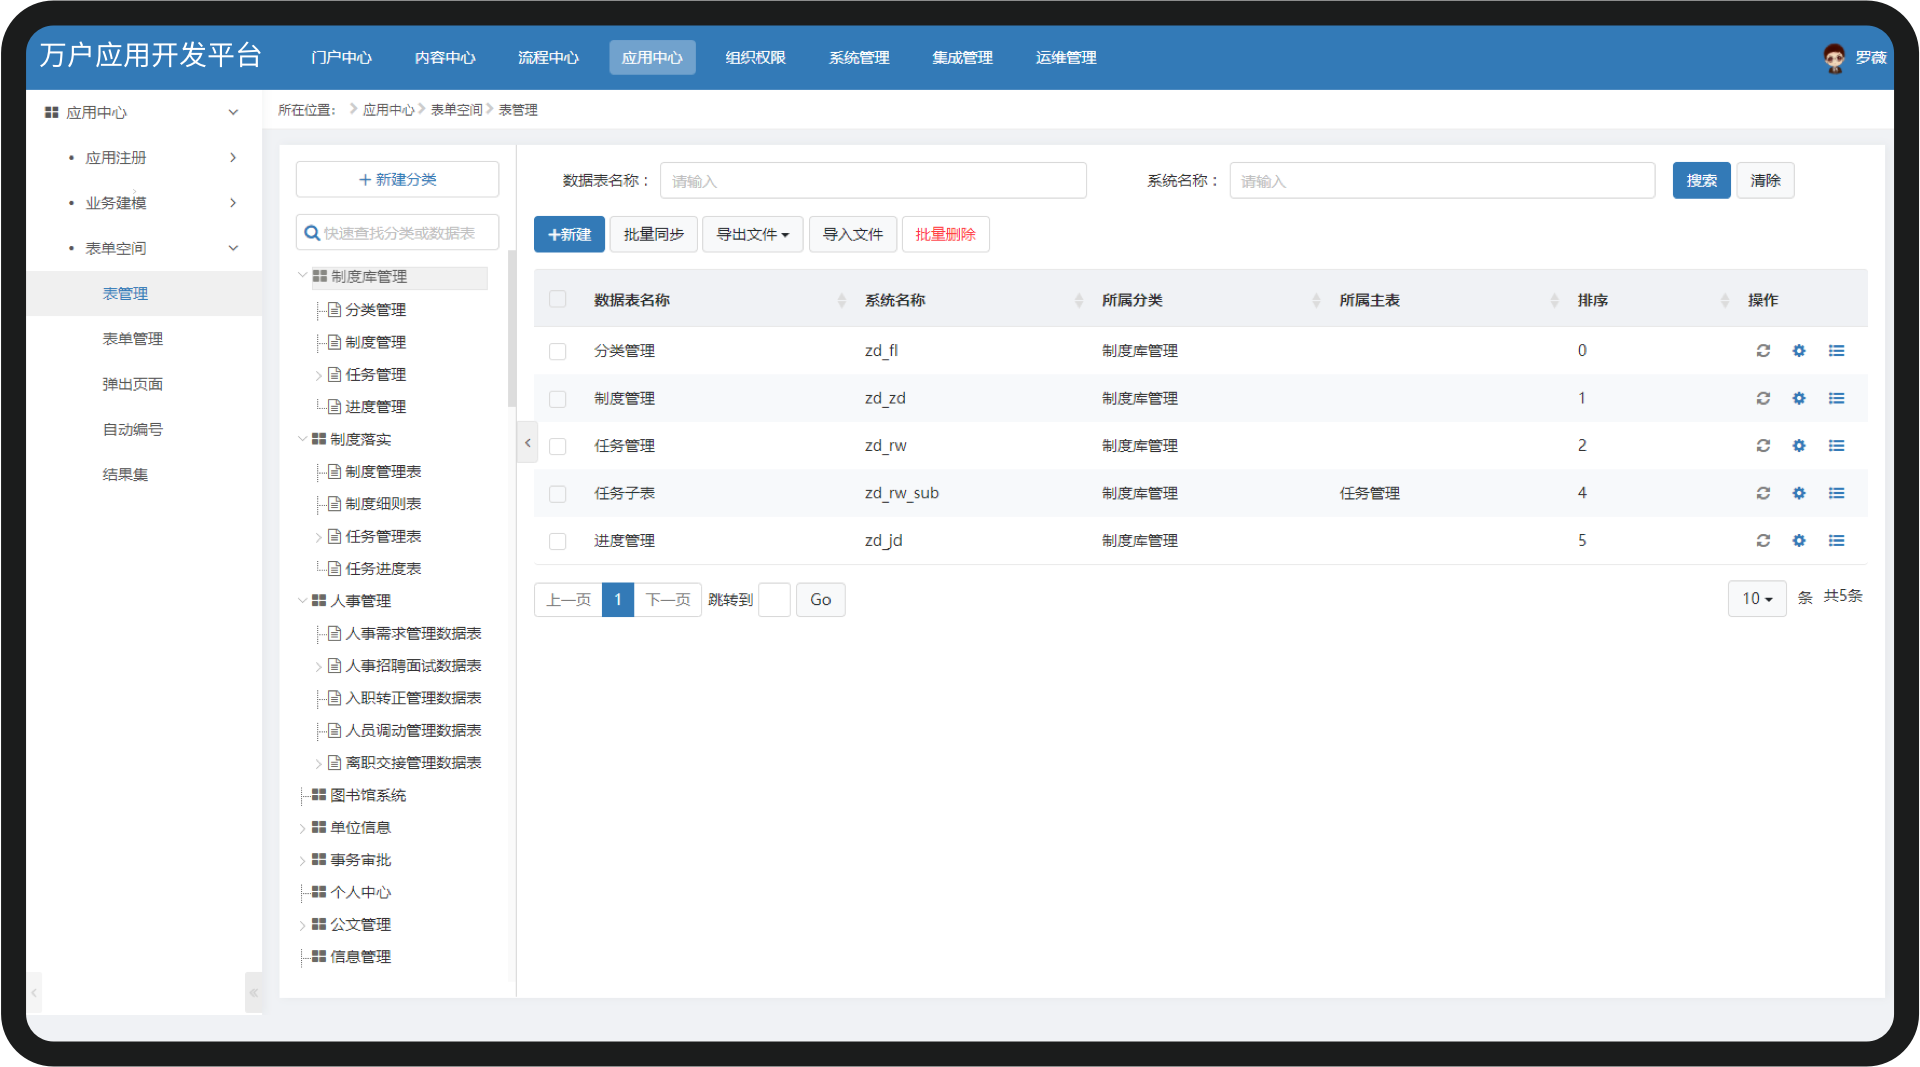
Task: Click the user avatar 罗薇
Action: (1834, 58)
